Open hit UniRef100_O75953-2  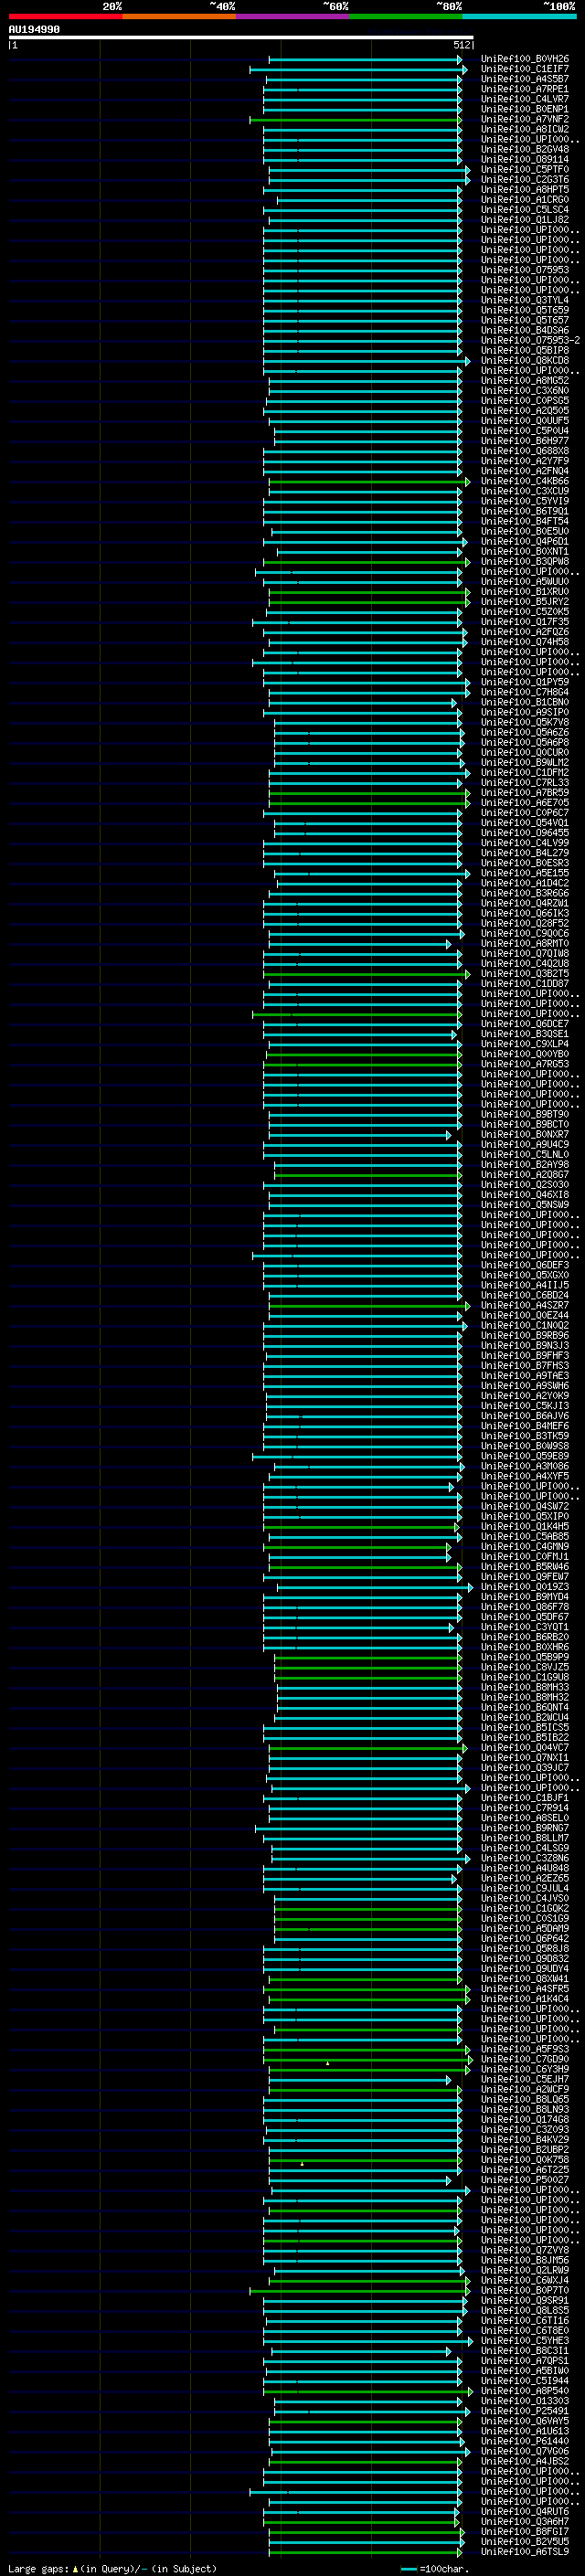(x=530, y=340)
